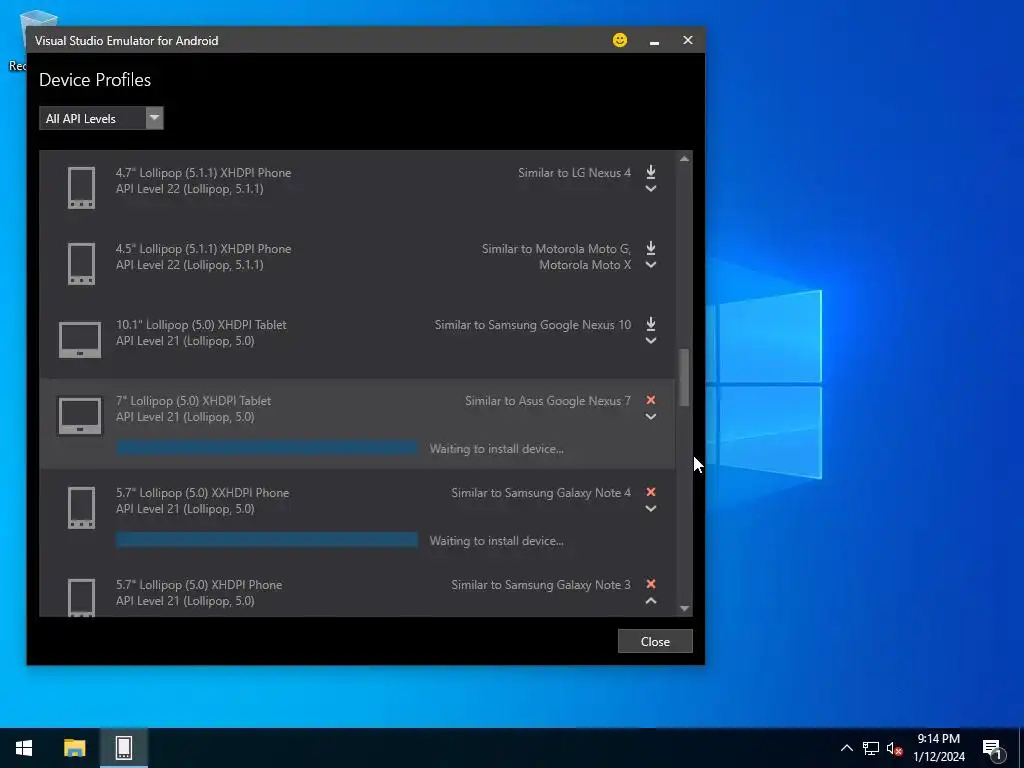The height and width of the screenshot is (768, 1024).
Task: Click "10.1" Lollipop (5.0) XHDPI Tablet" title
Action: coord(201,325)
